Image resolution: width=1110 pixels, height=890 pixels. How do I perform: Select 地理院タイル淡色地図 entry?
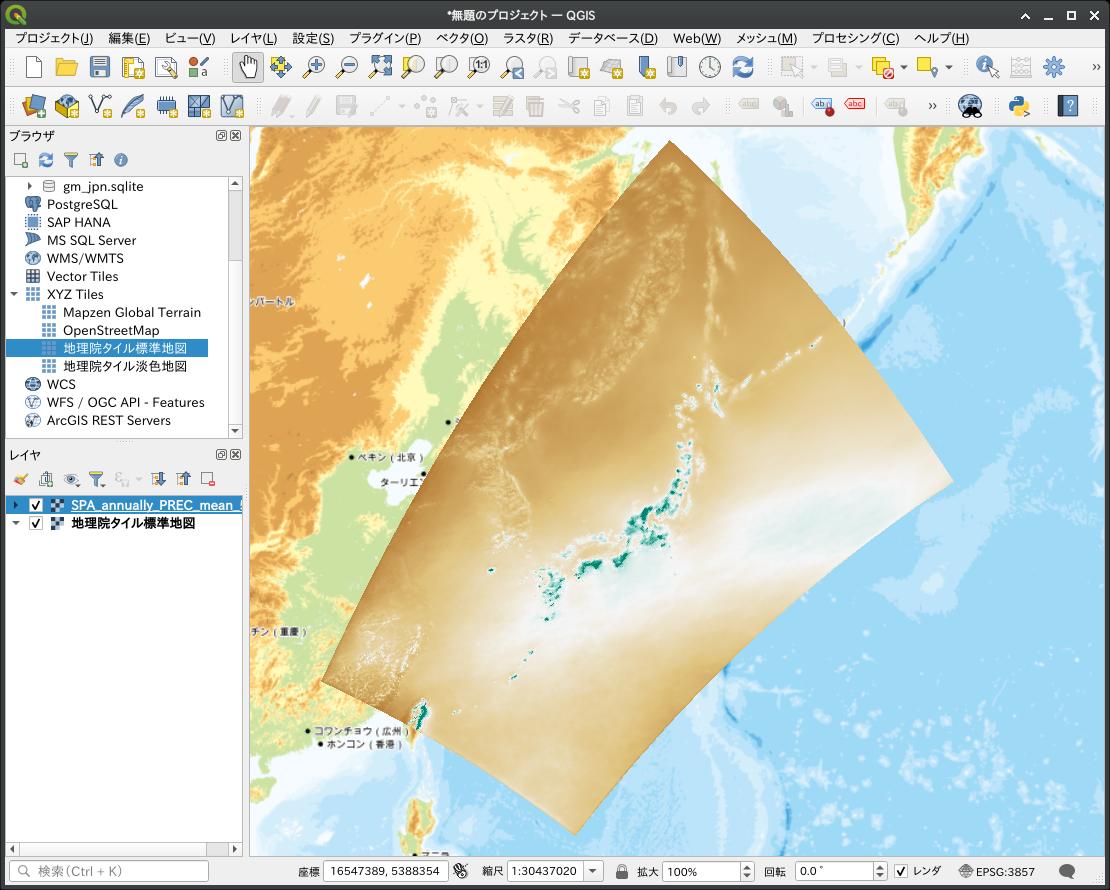pos(125,366)
